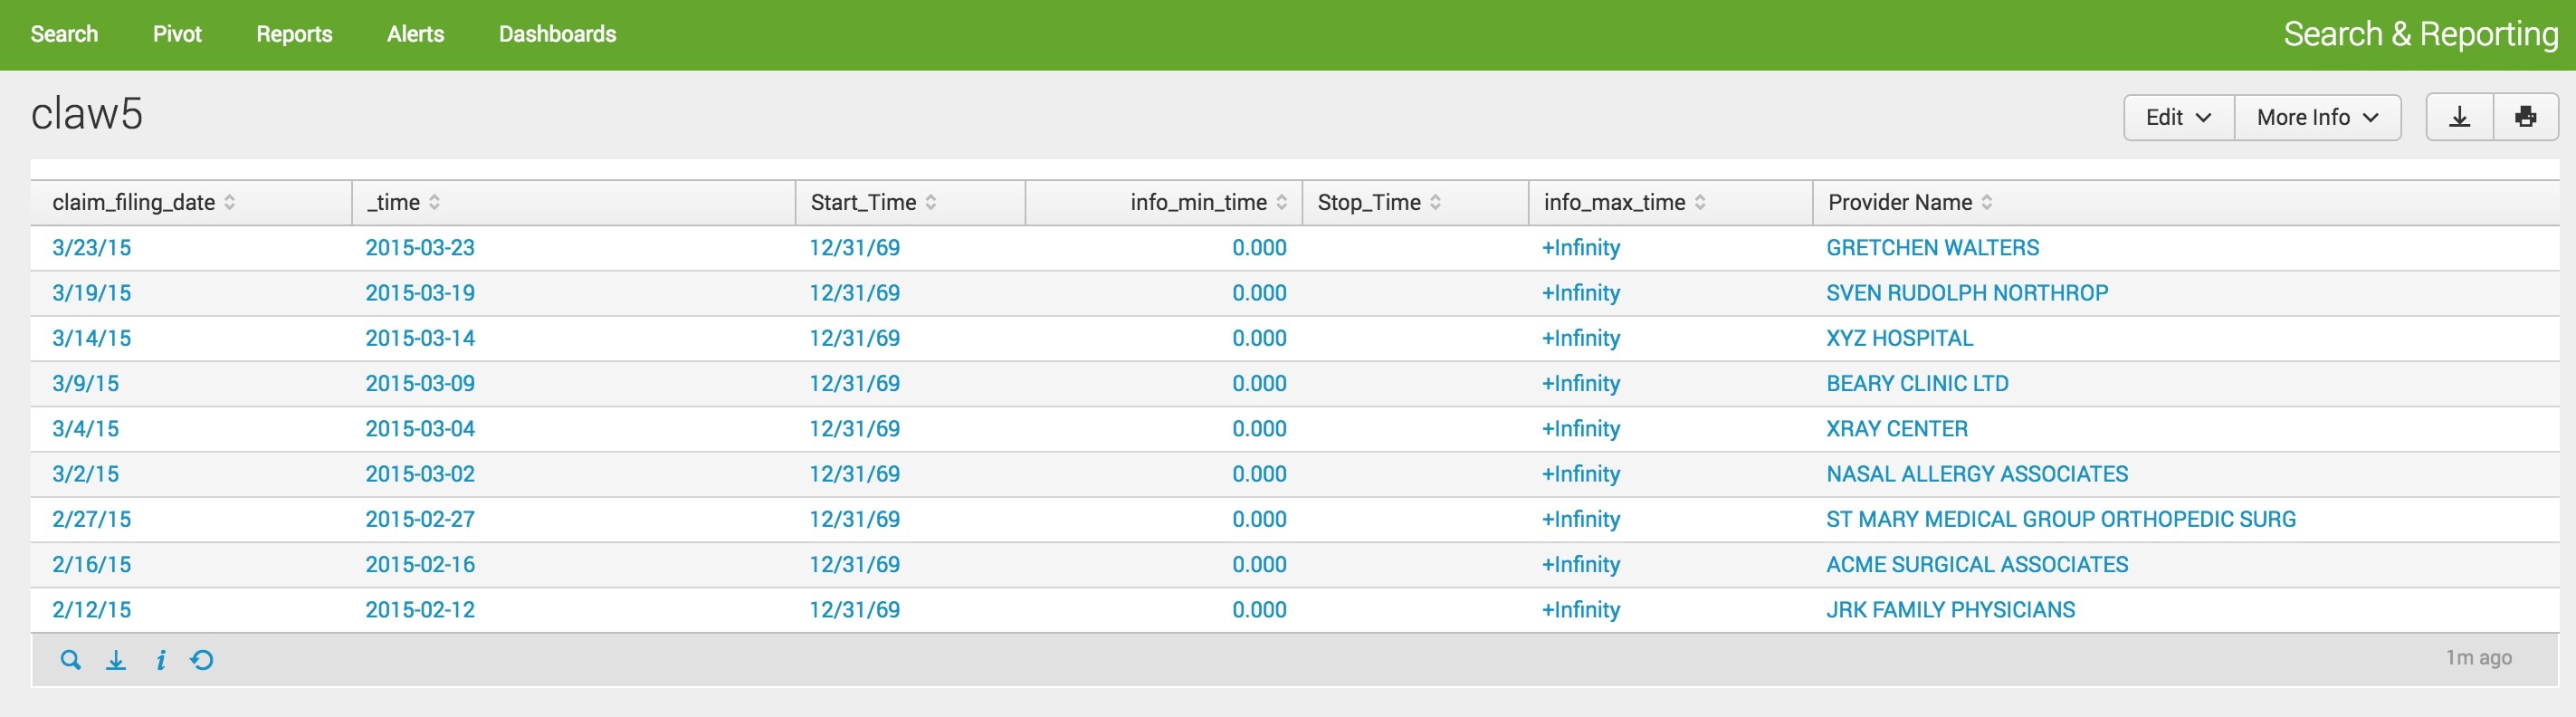Open the Edit dropdown
The image size is (2576, 717).
coord(2177,118)
